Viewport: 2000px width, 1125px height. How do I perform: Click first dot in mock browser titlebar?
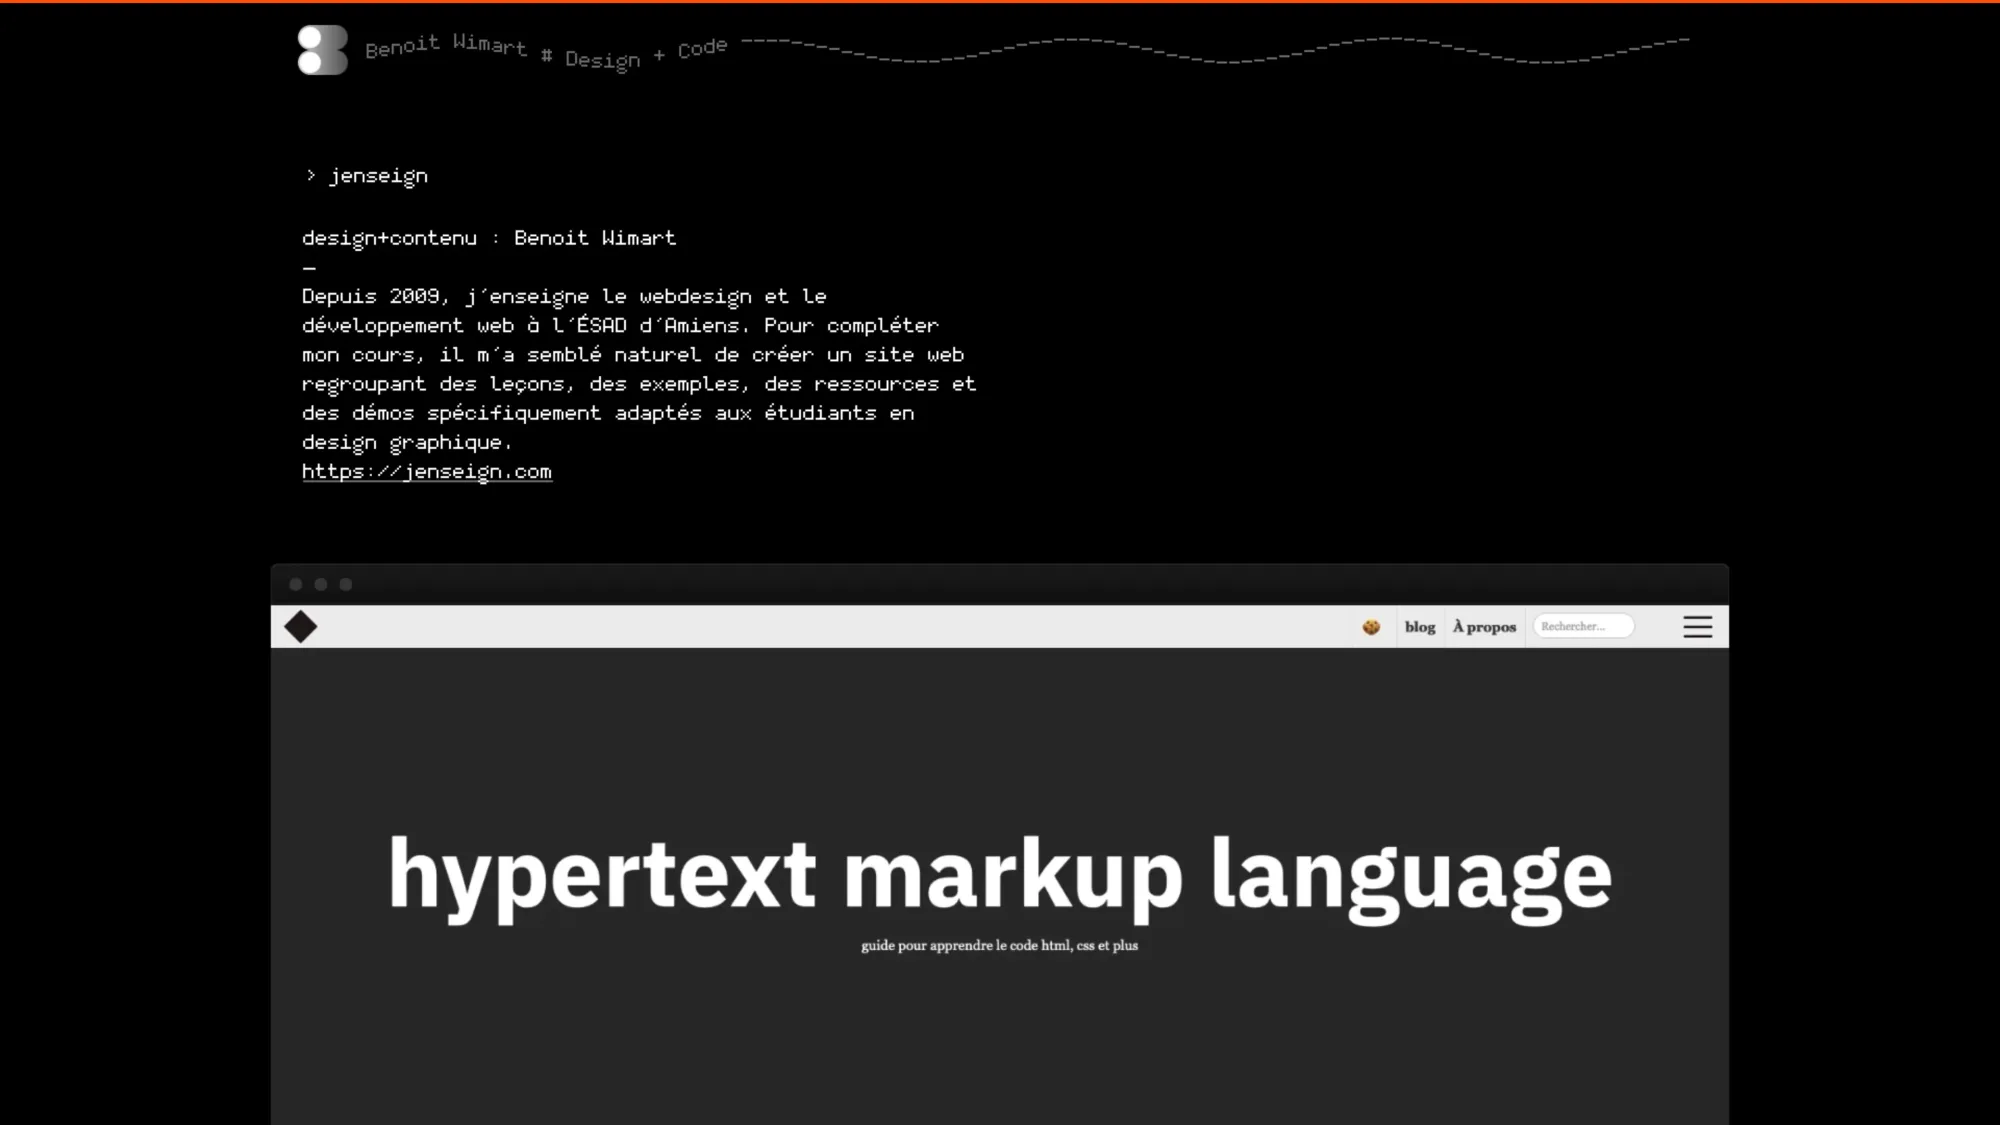[x=296, y=584]
